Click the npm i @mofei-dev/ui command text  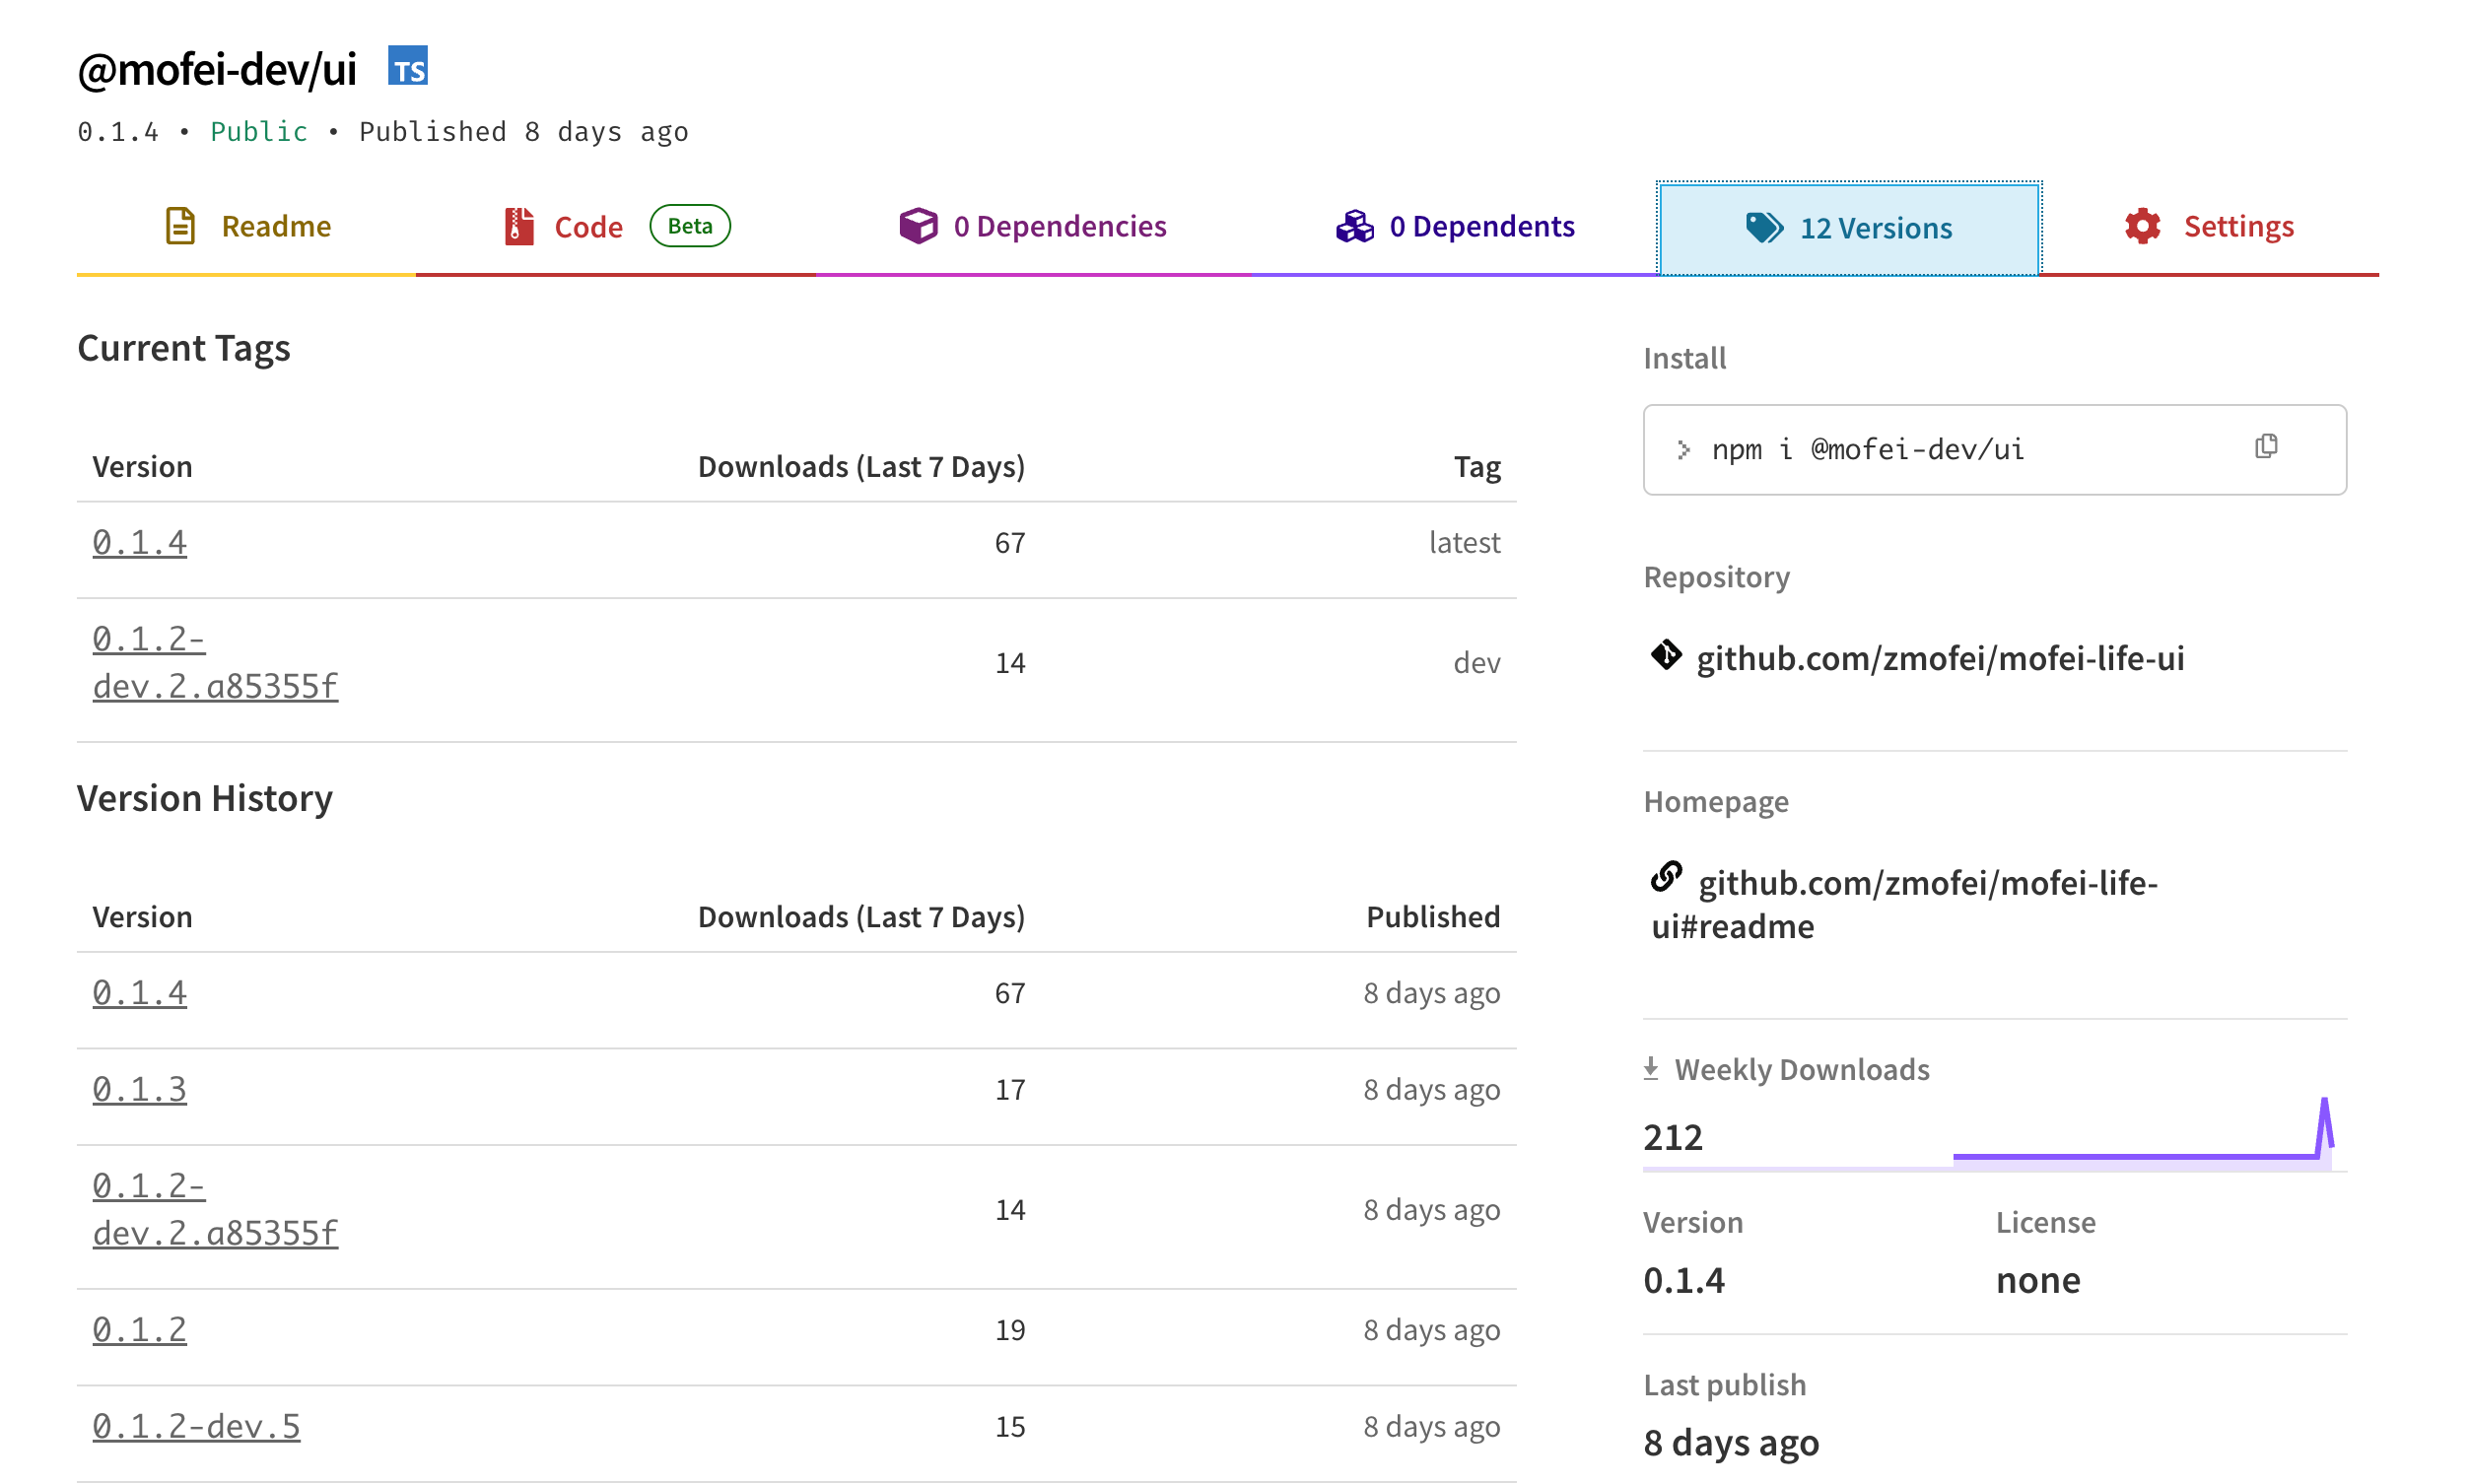[x=1868, y=450]
